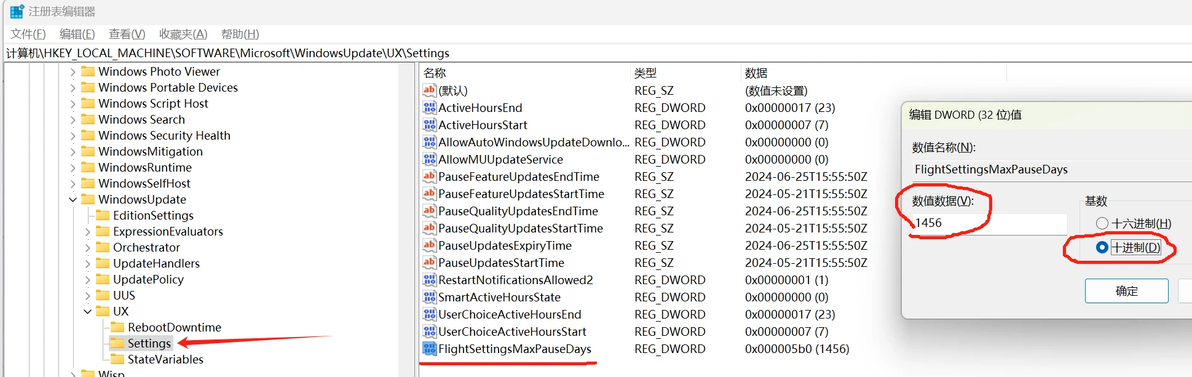
Task: Click the PauseQualityUpdatesEndTime string icon
Action: (430, 211)
